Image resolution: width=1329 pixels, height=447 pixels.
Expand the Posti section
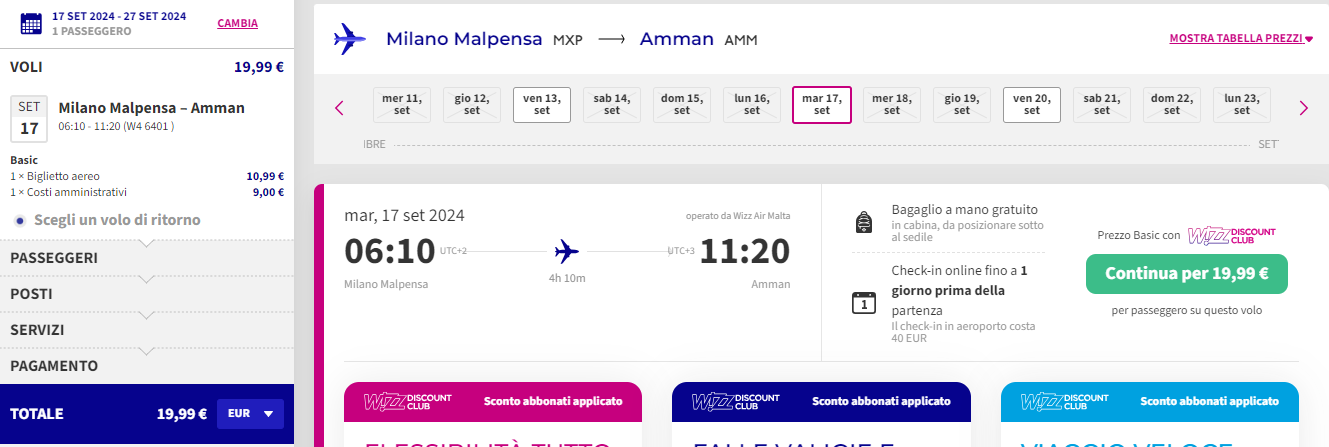147,294
